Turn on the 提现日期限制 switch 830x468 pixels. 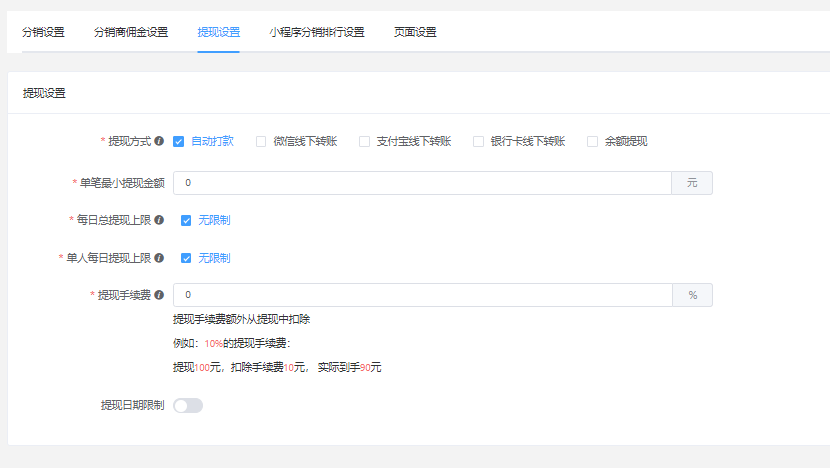tap(188, 406)
